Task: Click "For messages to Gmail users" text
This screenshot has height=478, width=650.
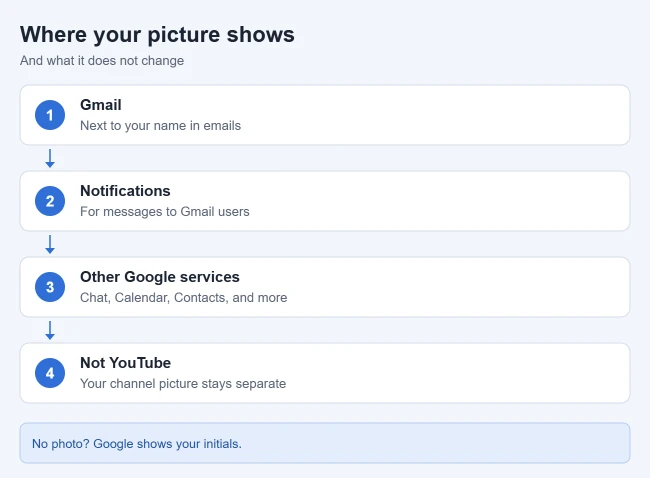Action: 165,211
